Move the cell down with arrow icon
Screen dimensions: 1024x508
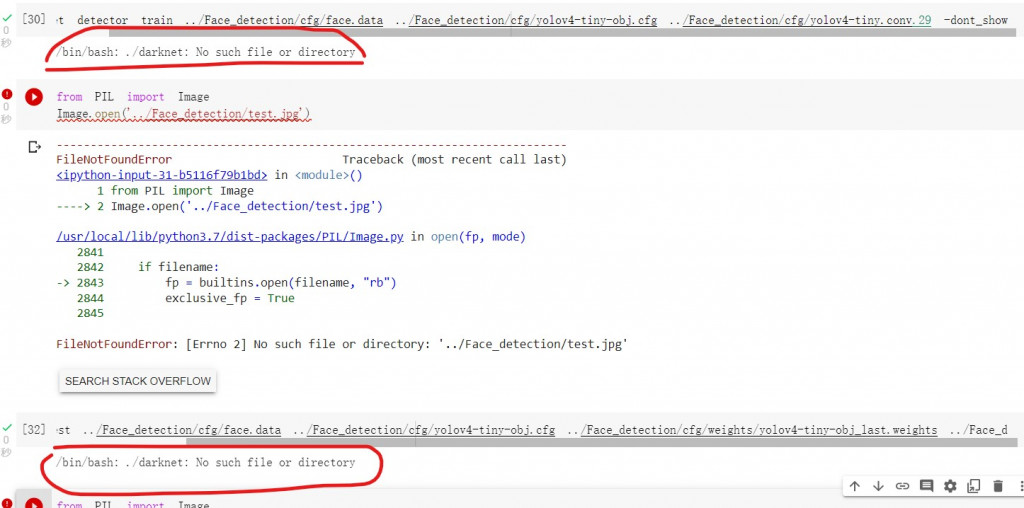click(878, 486)
